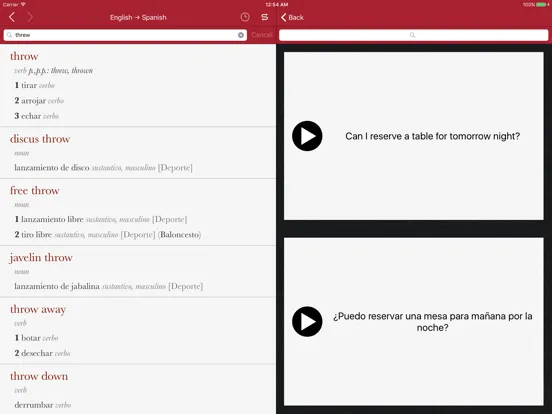
Task: Open the 'throw down' entry
Action: coord(39,376)
